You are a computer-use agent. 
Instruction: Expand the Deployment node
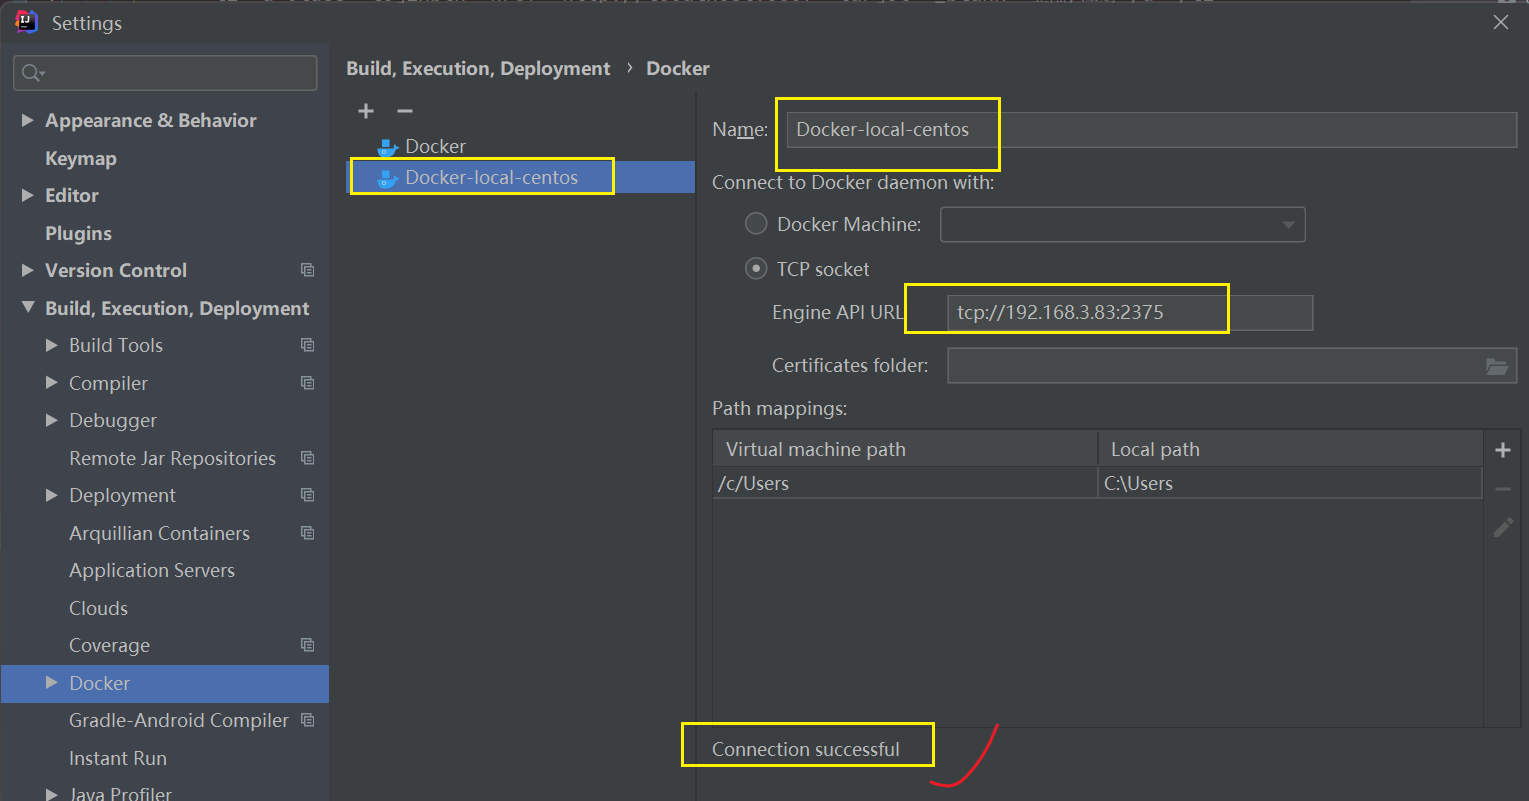[52, 495]
